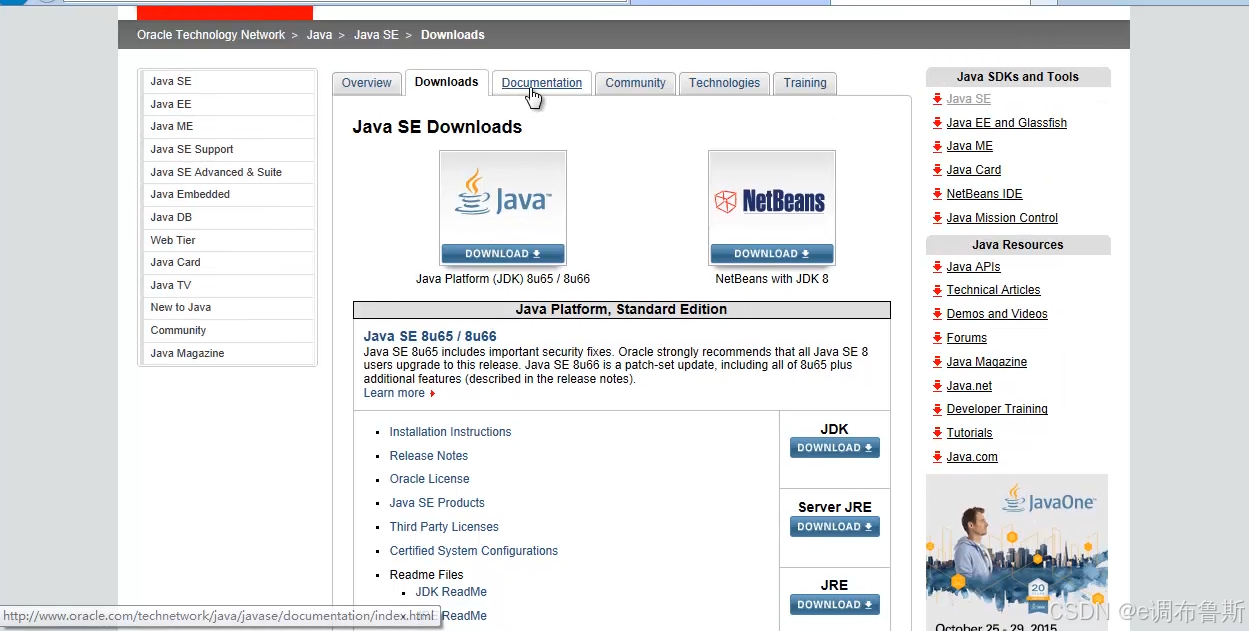Open Java.net link
This screenshot has width=1249, height=631.
pos(969,386)
